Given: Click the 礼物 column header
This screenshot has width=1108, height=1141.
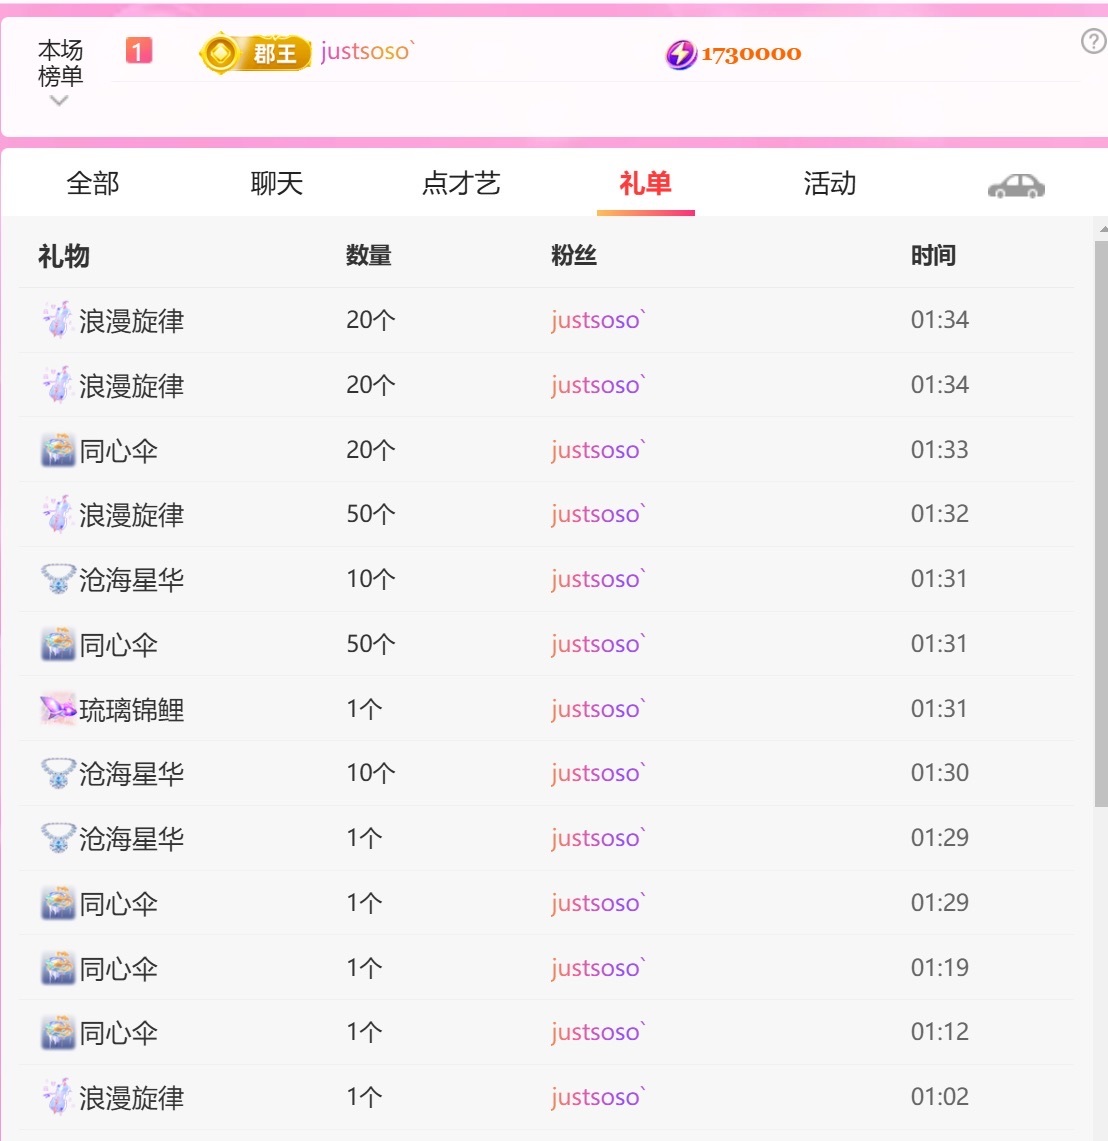Looking at the screenshot, I should (x=64, y=256).
